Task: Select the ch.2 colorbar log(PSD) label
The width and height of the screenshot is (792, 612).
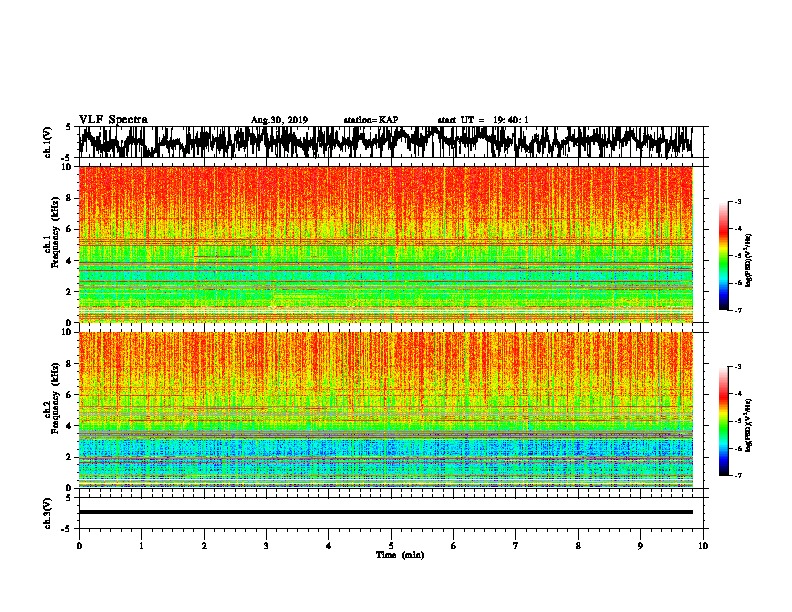Action: click(x=748, y=425)
